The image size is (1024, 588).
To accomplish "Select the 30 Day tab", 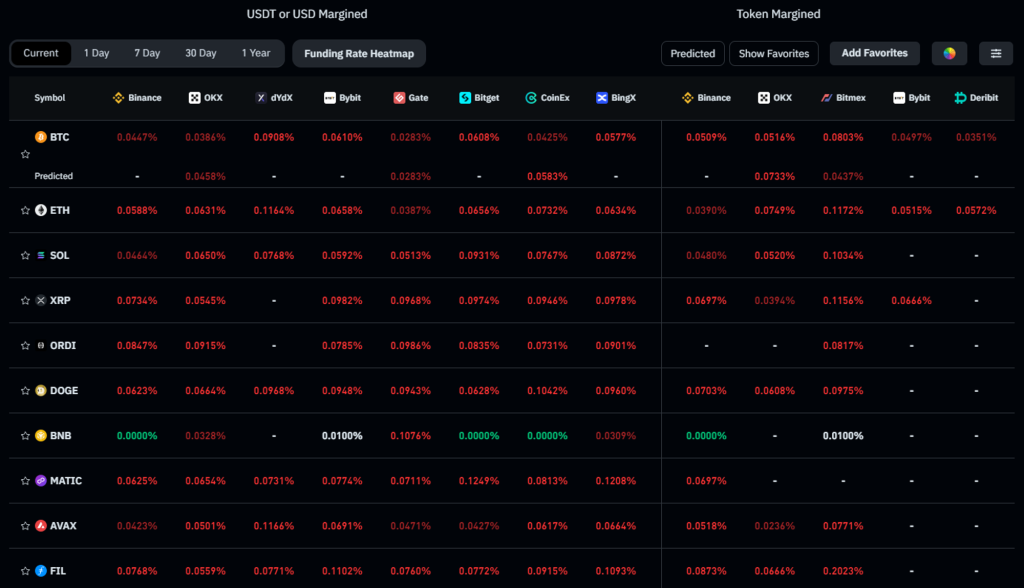I will (x=200, y=53).
